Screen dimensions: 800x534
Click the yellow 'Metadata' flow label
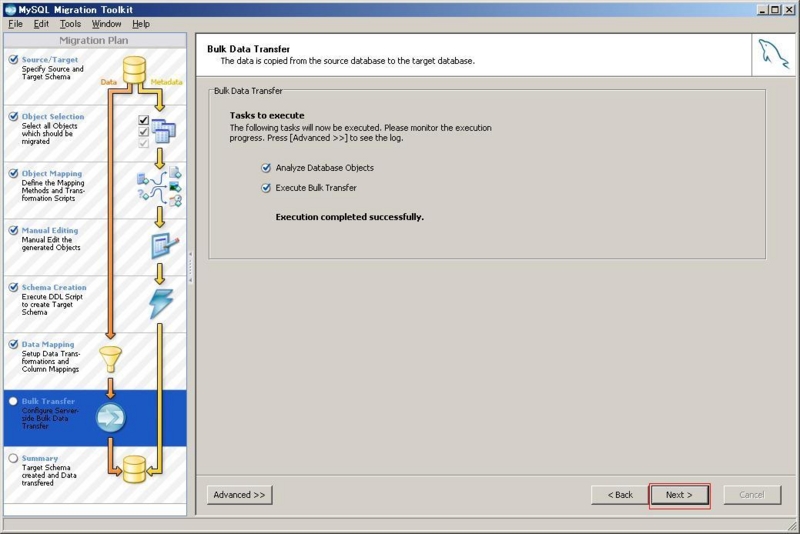tap(166, 82)
